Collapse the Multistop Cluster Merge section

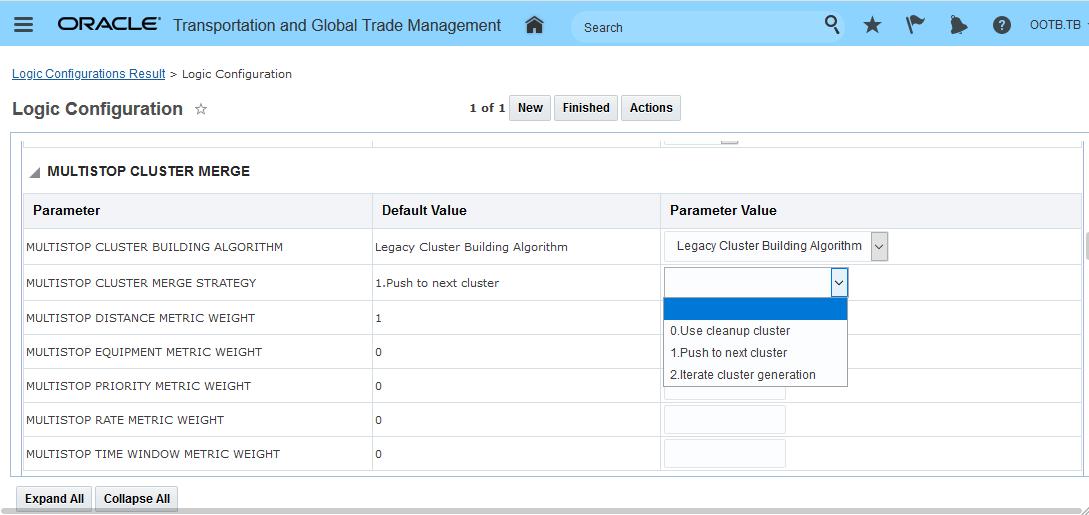click(35, 172)
